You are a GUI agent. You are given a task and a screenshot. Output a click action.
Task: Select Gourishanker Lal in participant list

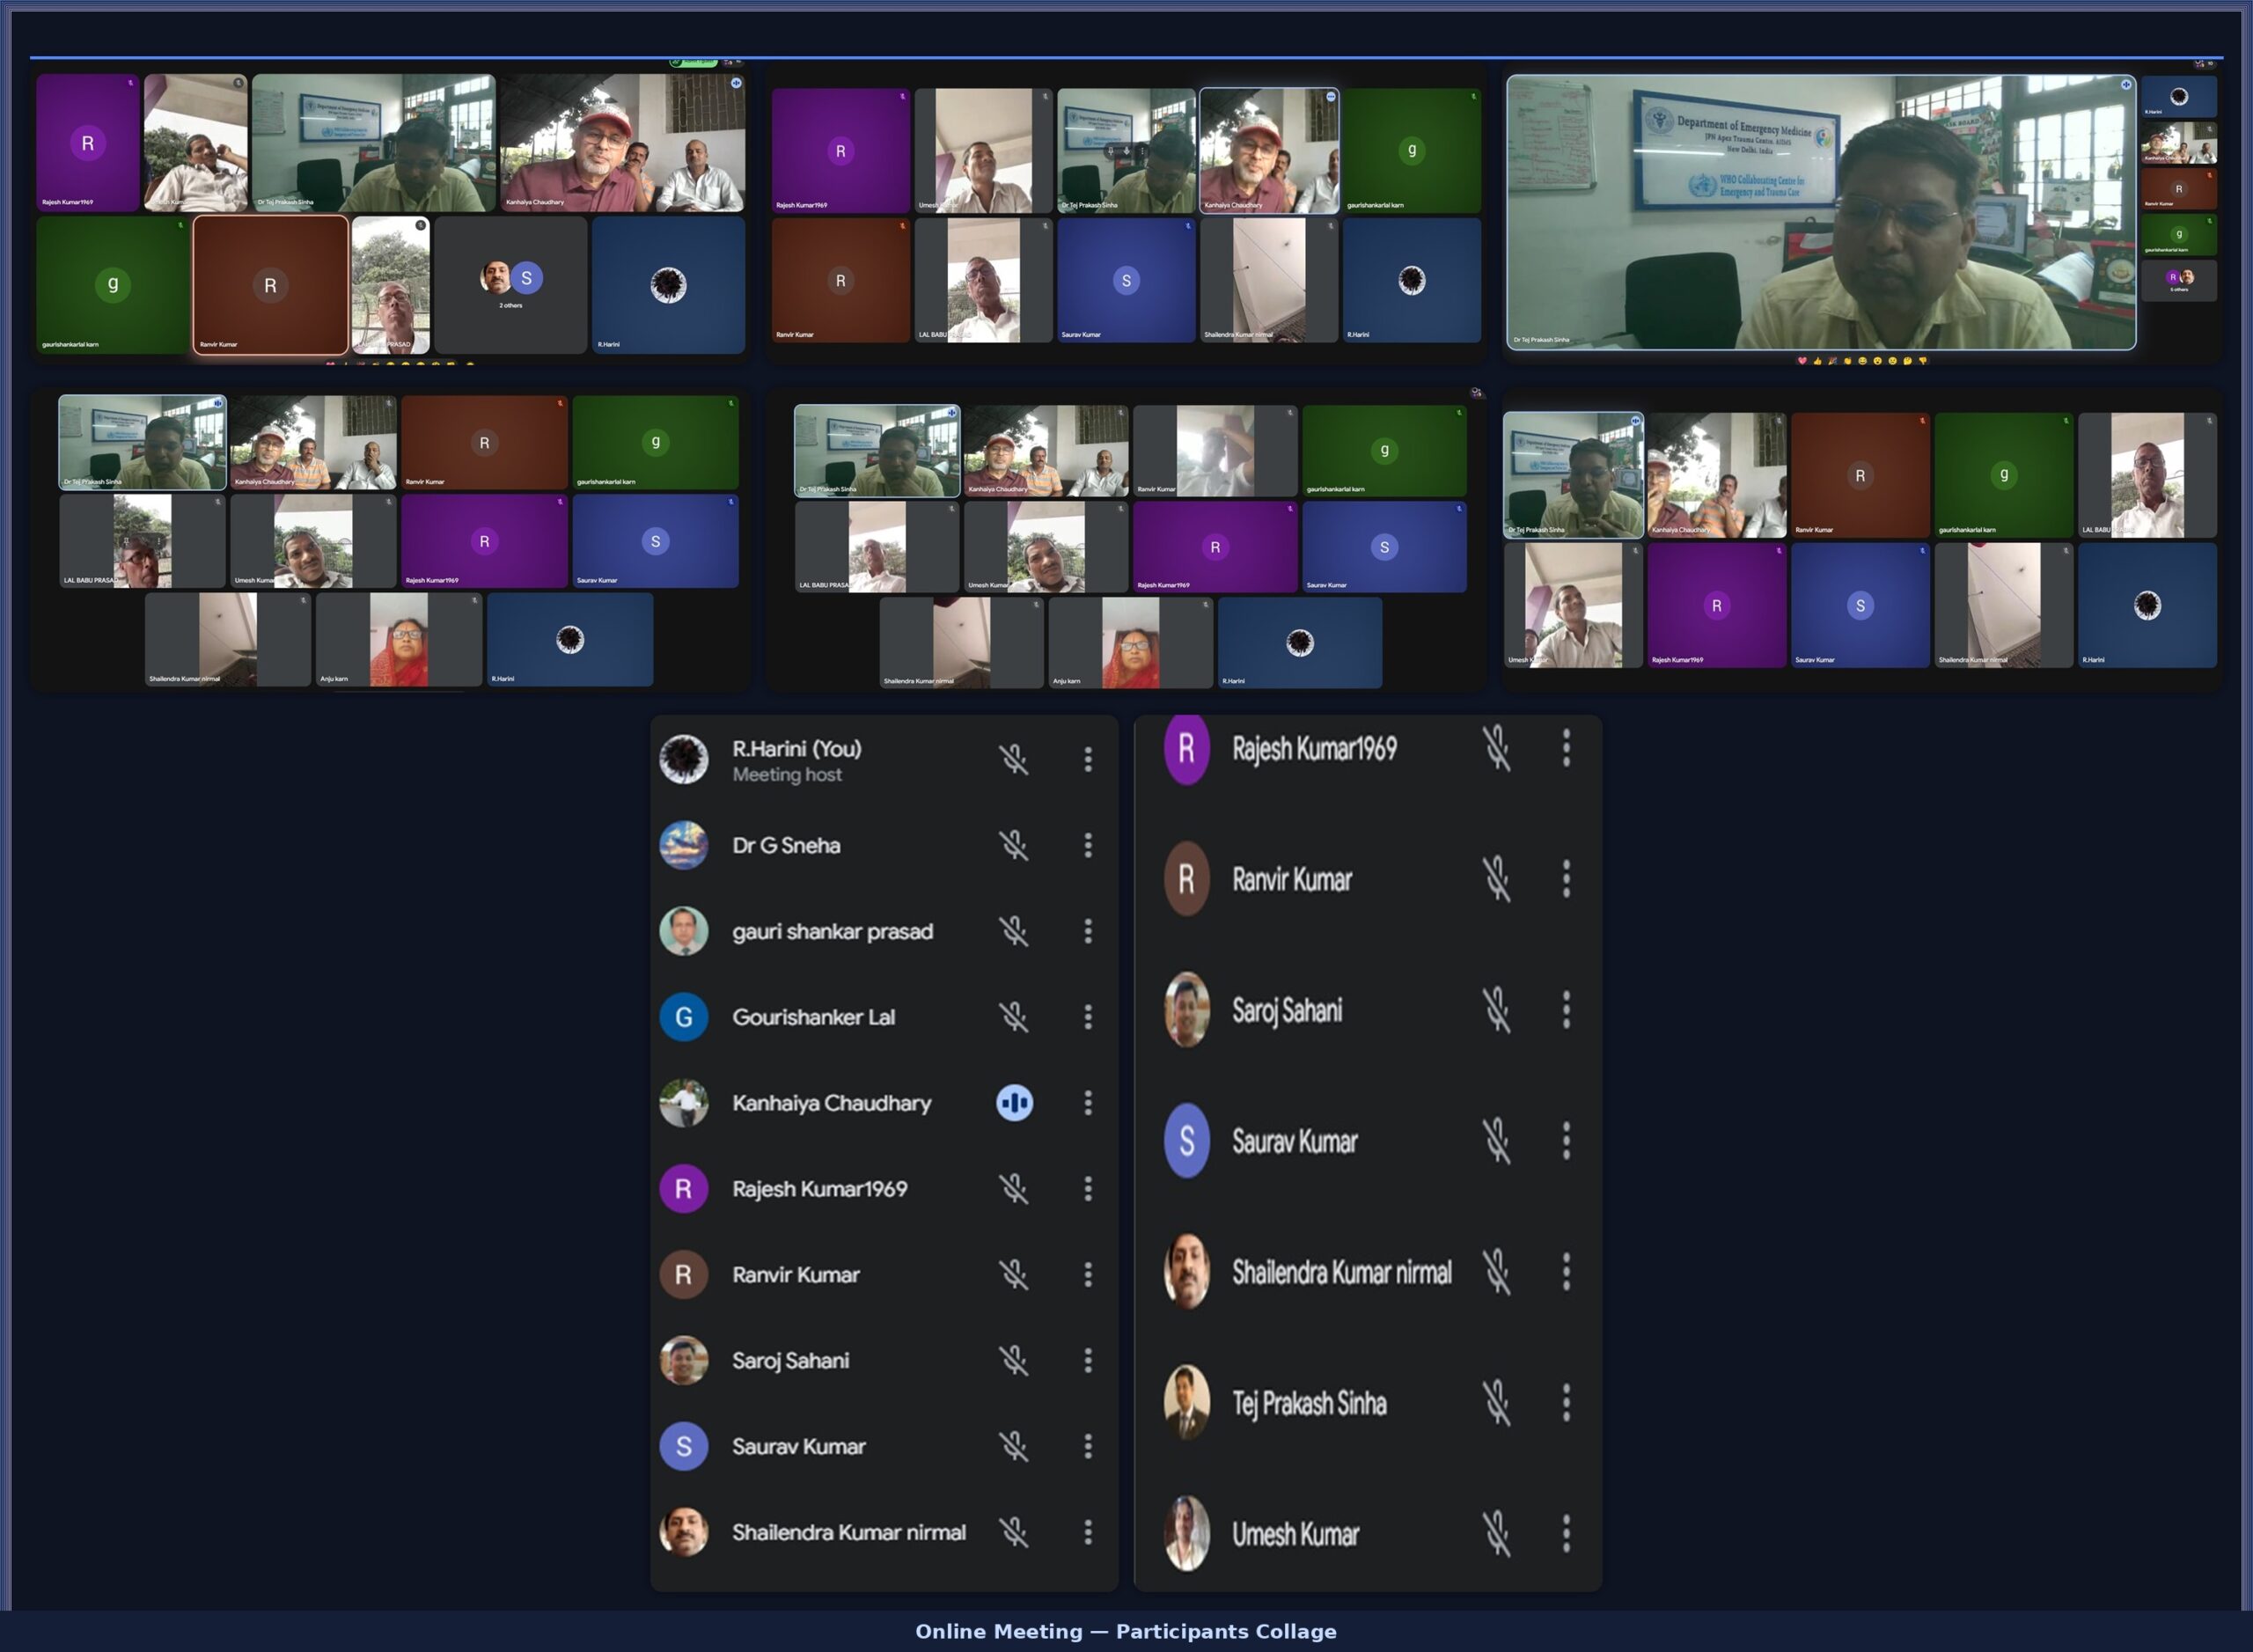point(813,1017)
